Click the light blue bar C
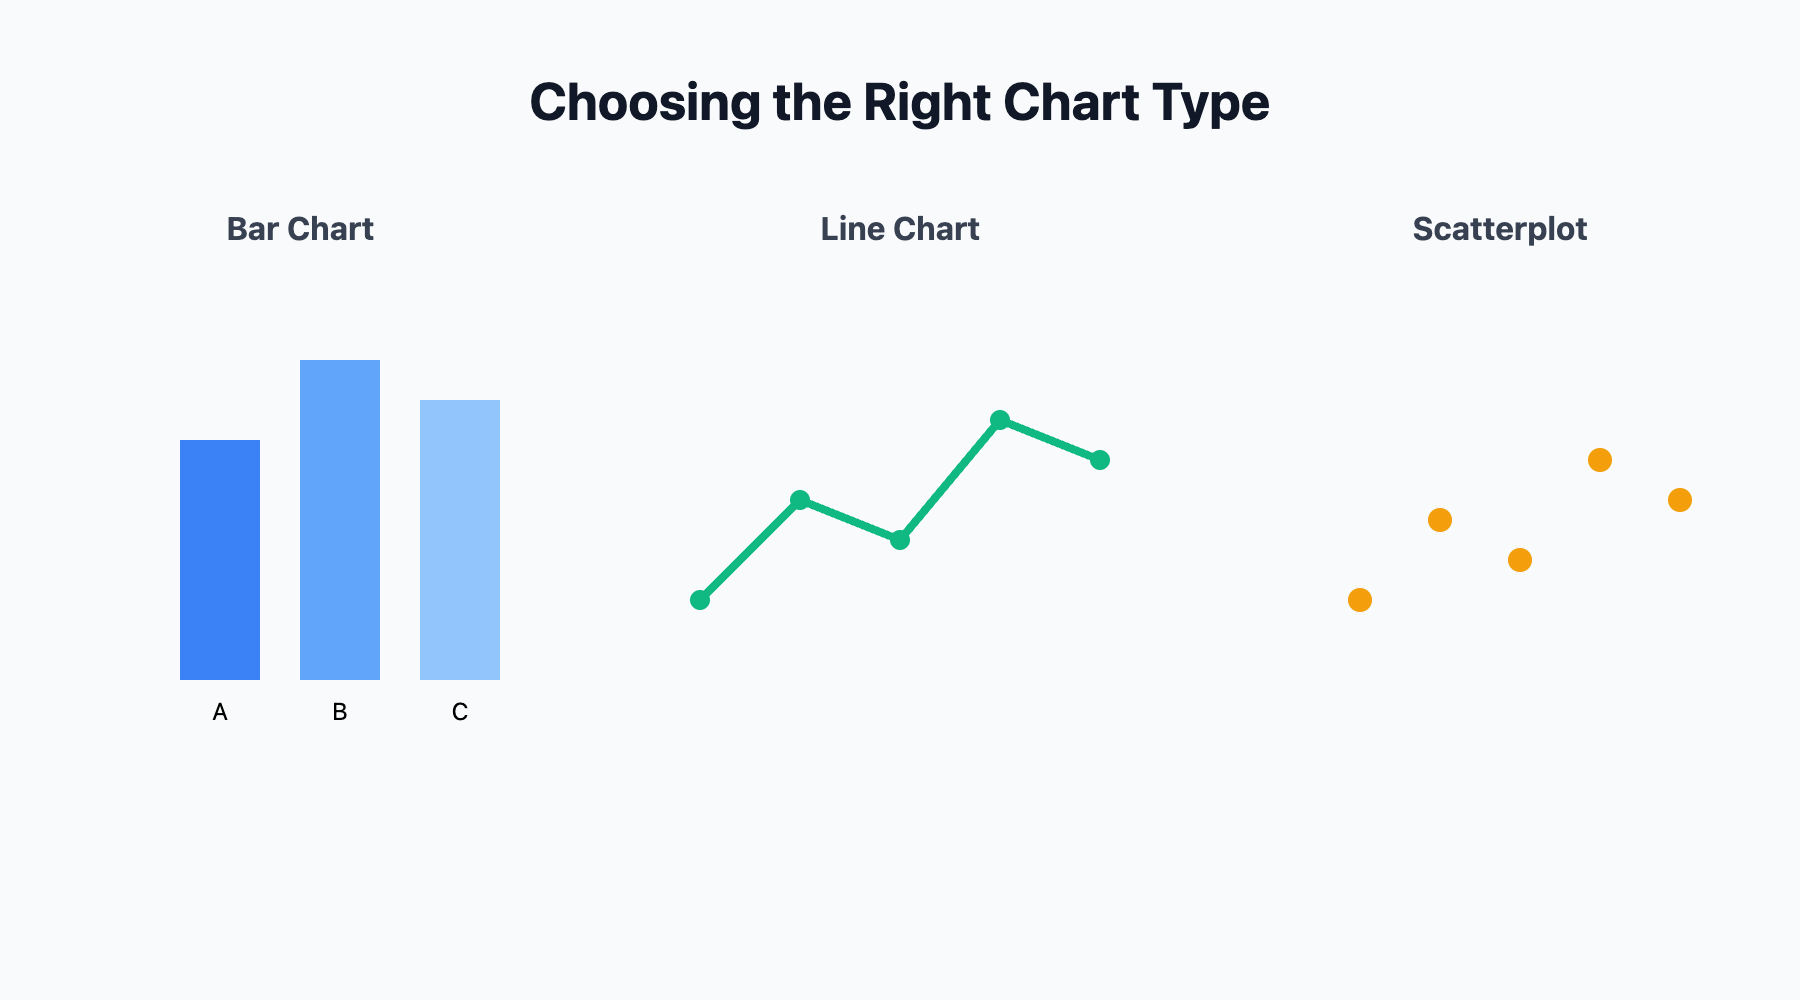Viewport: 1800px width, 1000px height. point(460,540)
